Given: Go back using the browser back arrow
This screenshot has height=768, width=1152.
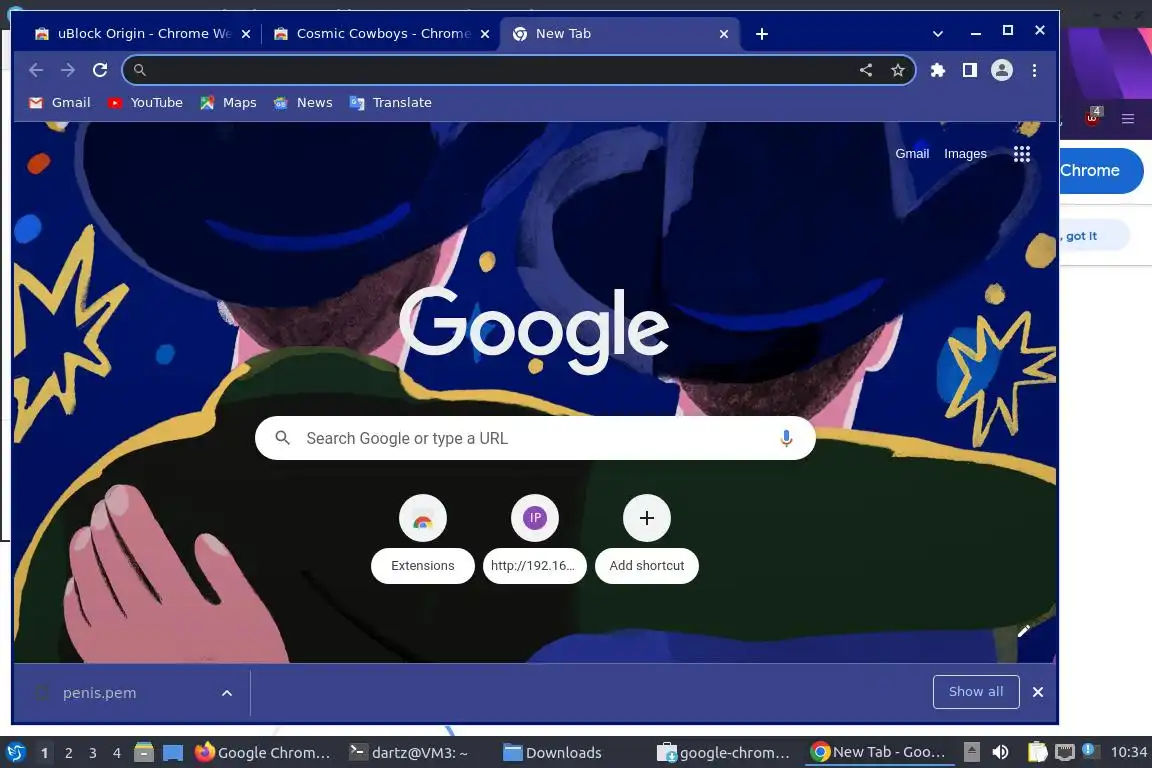Looking at the screenshot, I should (x=35, y=70).
